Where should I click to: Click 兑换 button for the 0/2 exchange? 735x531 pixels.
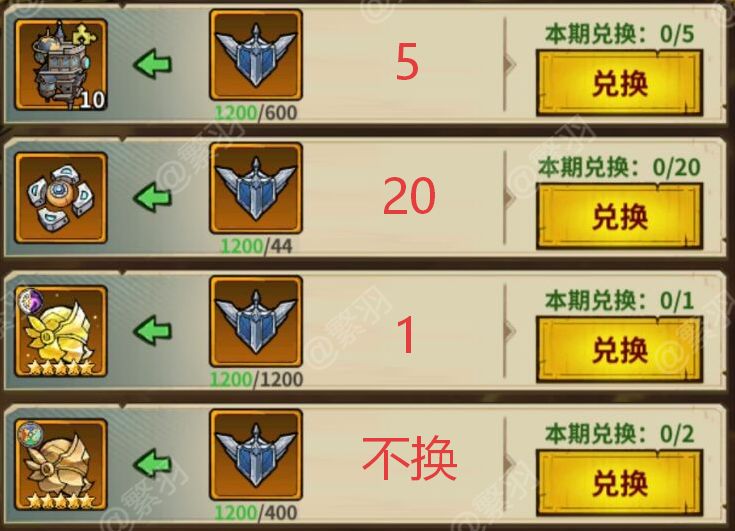(x=619, y=483)
